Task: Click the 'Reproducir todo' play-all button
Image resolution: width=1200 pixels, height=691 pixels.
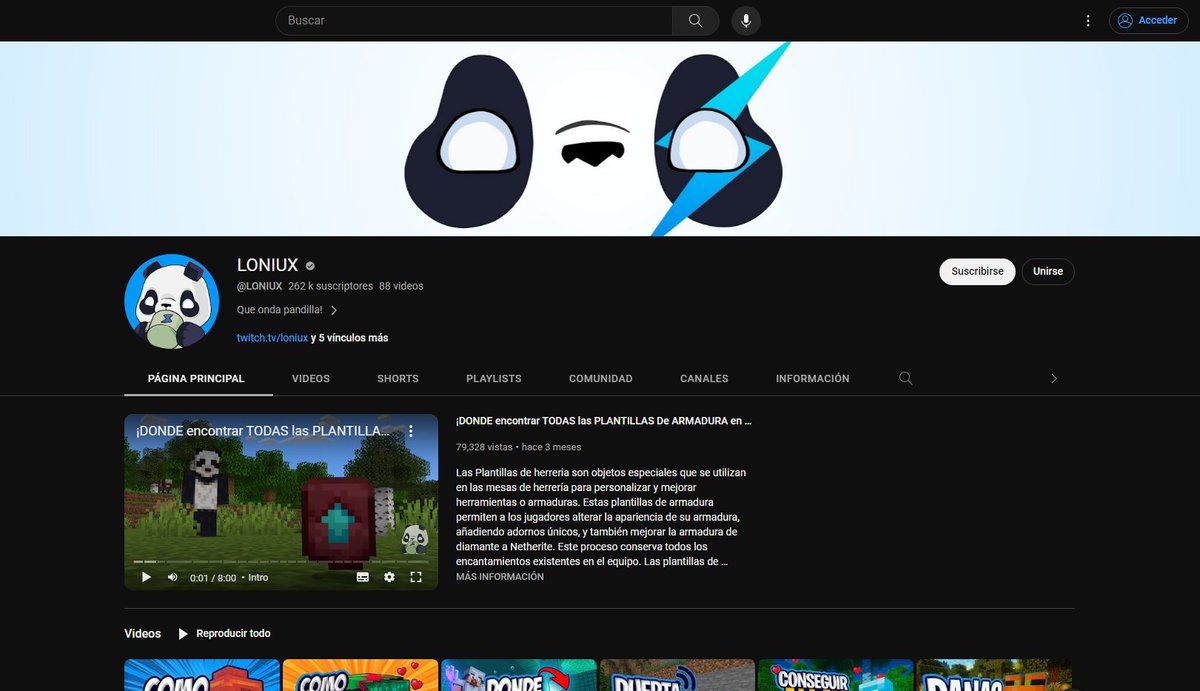Action: click(x=224, y=633)
